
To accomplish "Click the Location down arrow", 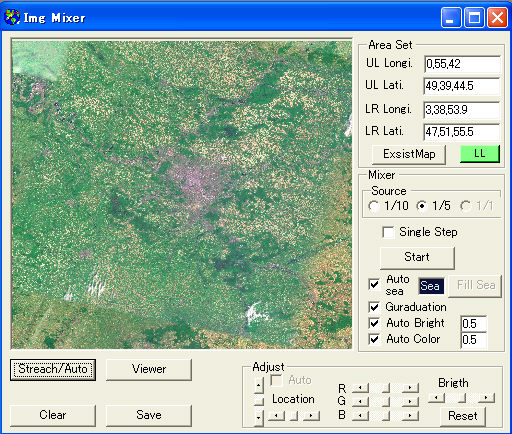I will (x=259, y=418).
